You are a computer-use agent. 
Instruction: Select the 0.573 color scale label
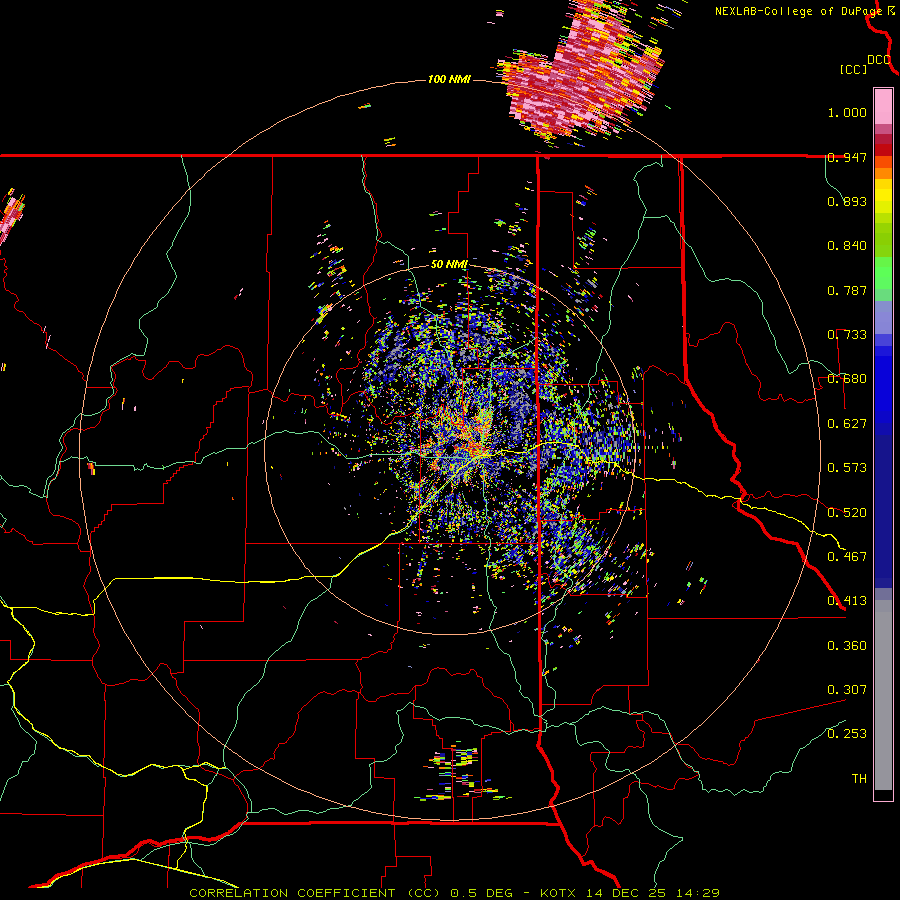[847, 468]
